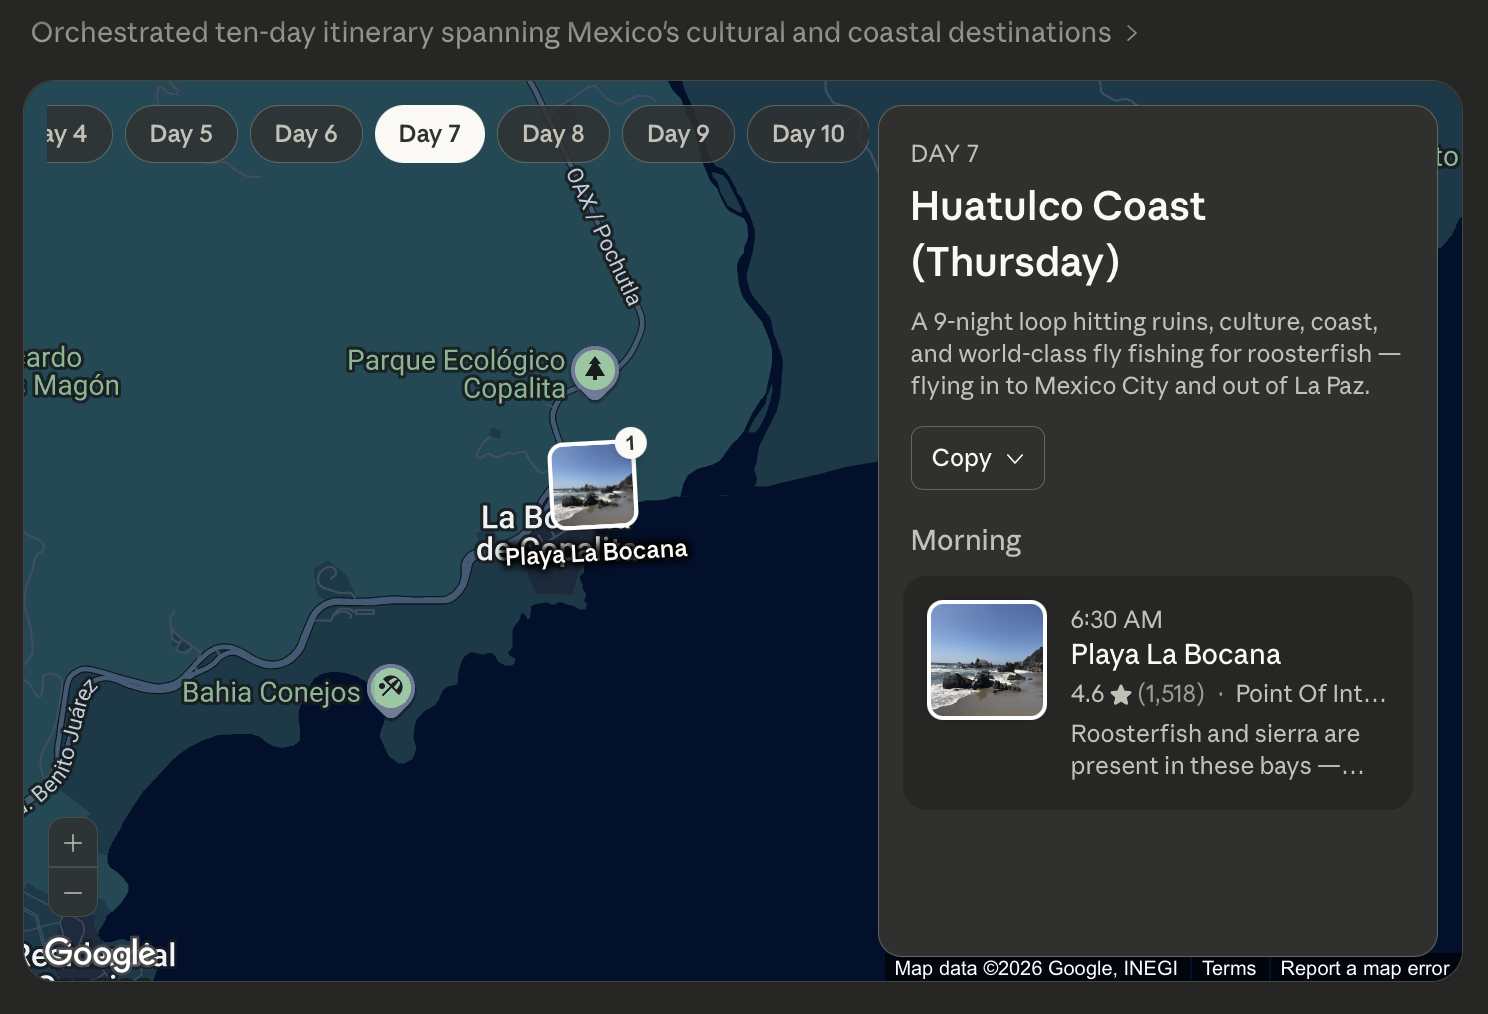The height and width of the screenshot is (1014, 1488).
Task: Zoom in on the map
Action: click(x=73, y=843)
